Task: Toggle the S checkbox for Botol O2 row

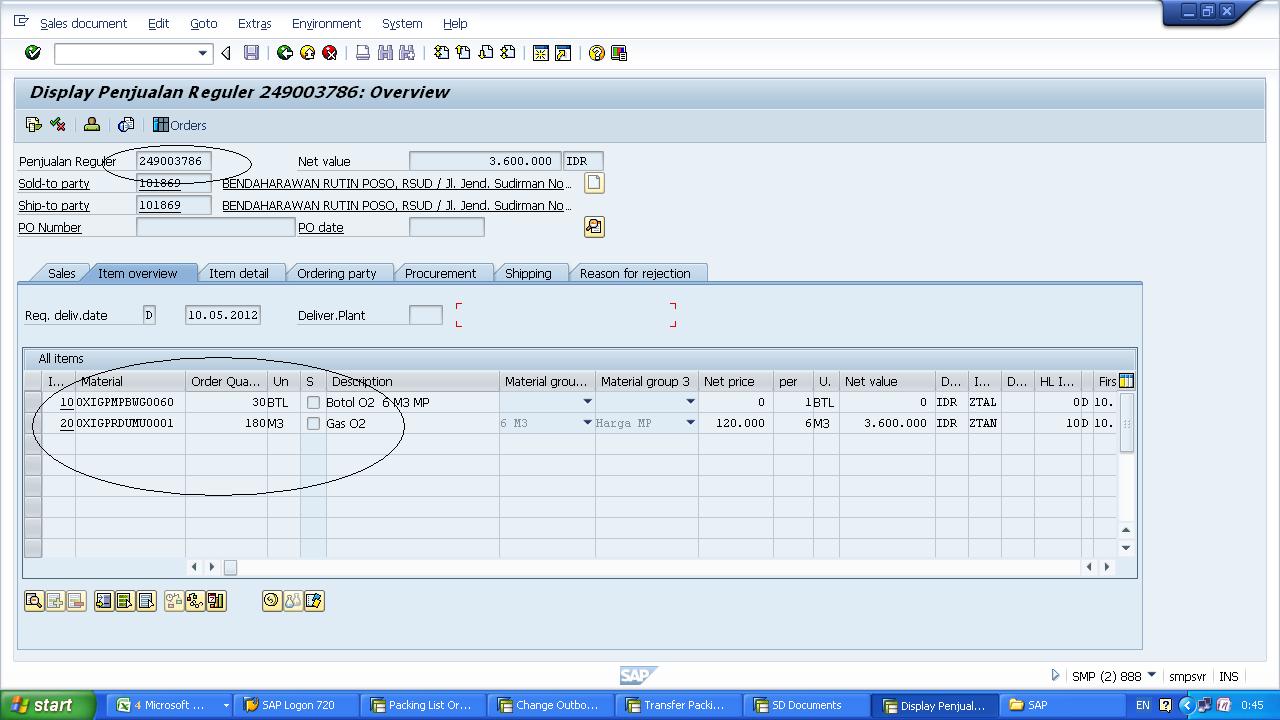Action: point(313,402)
